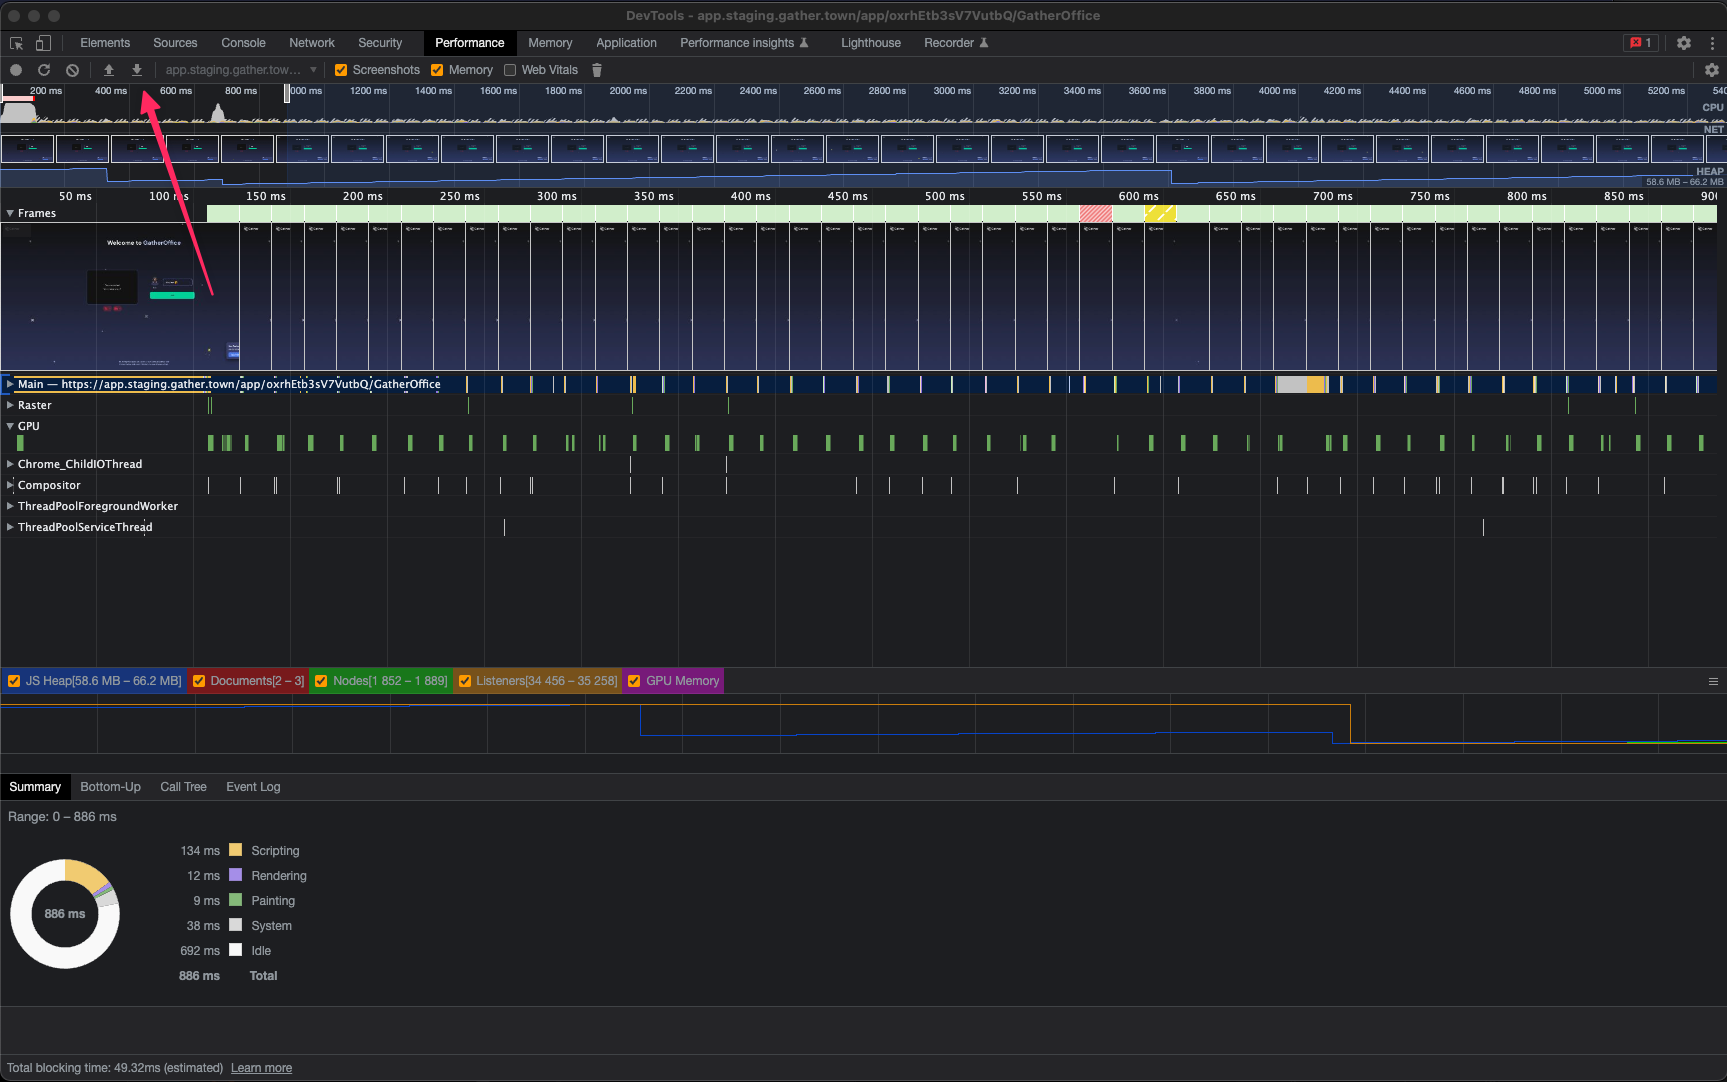Click the reload and start profiling icon
Image resolution: width=1727 pixels, height=1082 pixels.
coord(44,70)
